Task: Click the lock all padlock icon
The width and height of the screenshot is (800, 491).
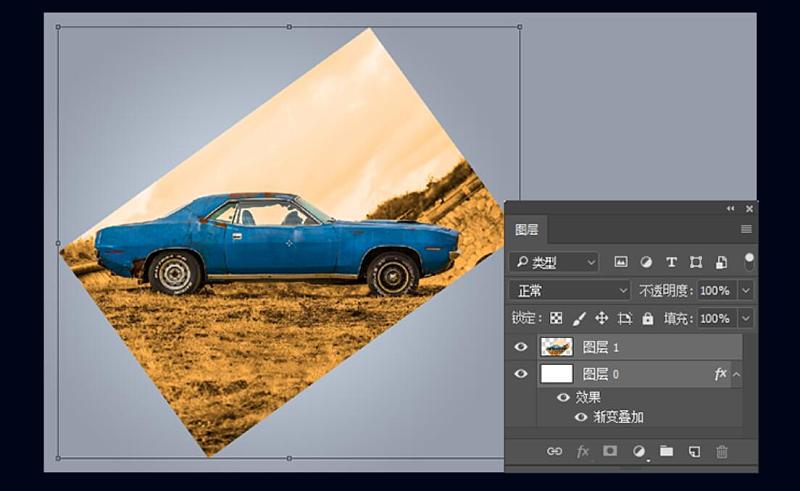Action: pyautogui.click(x=648, y=318)
